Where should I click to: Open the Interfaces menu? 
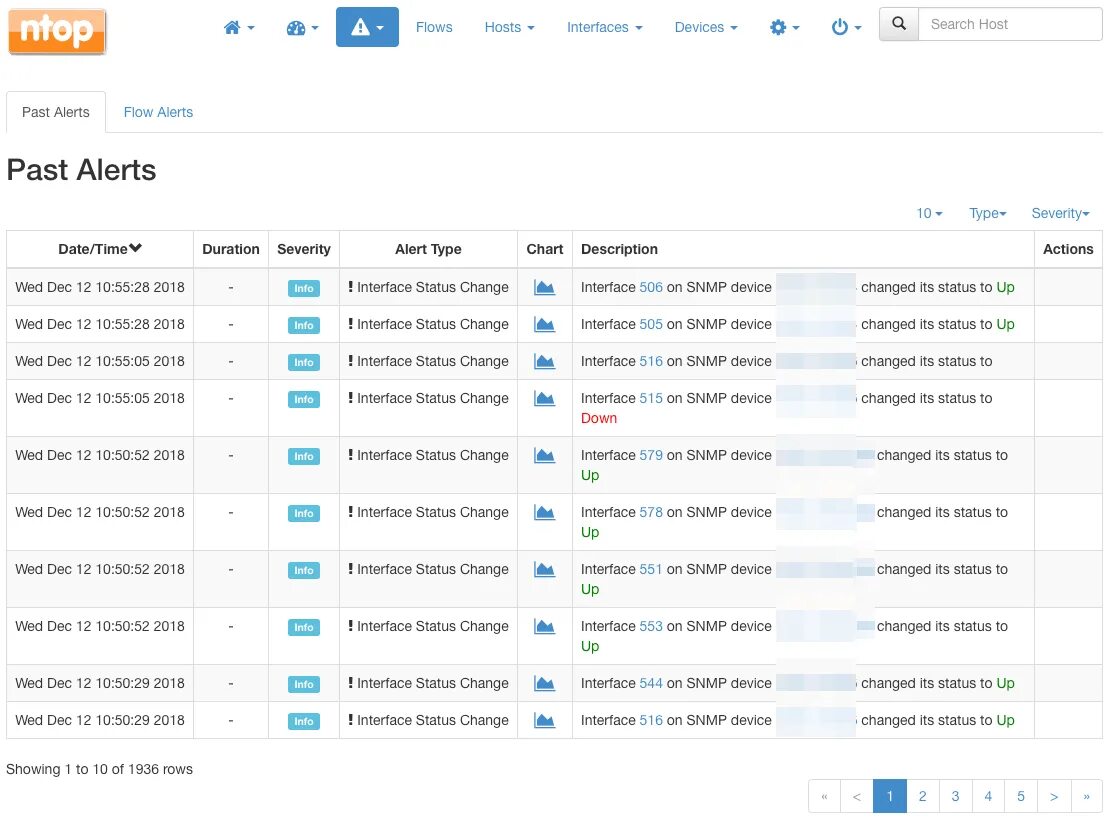click(605, 27)
